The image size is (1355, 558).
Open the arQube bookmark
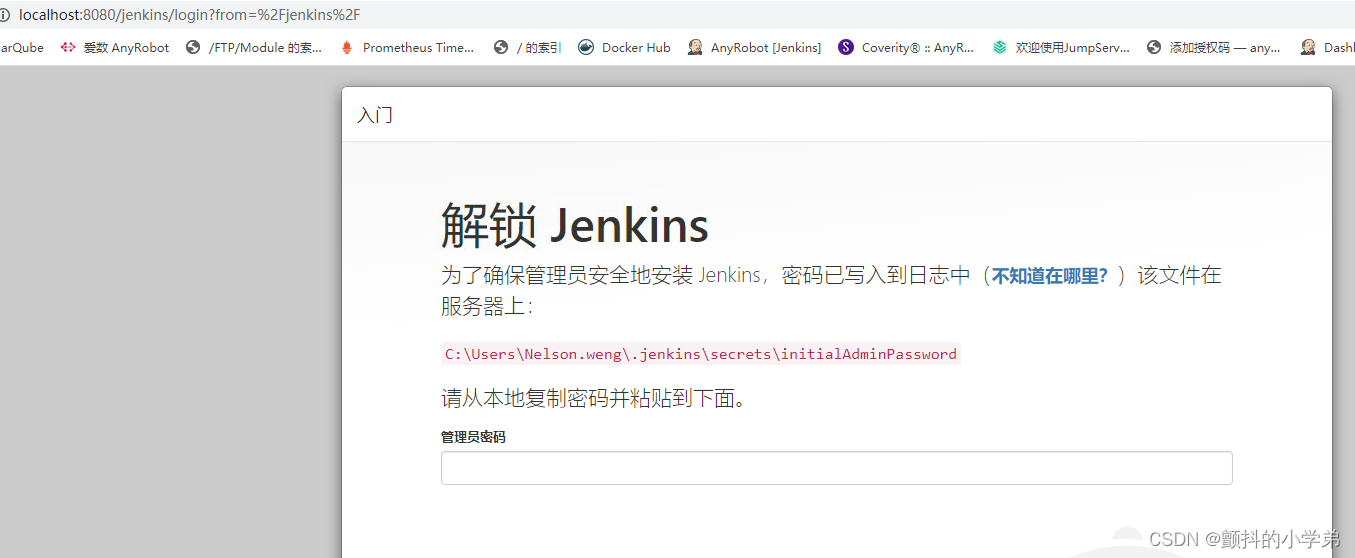coord(22,47)
